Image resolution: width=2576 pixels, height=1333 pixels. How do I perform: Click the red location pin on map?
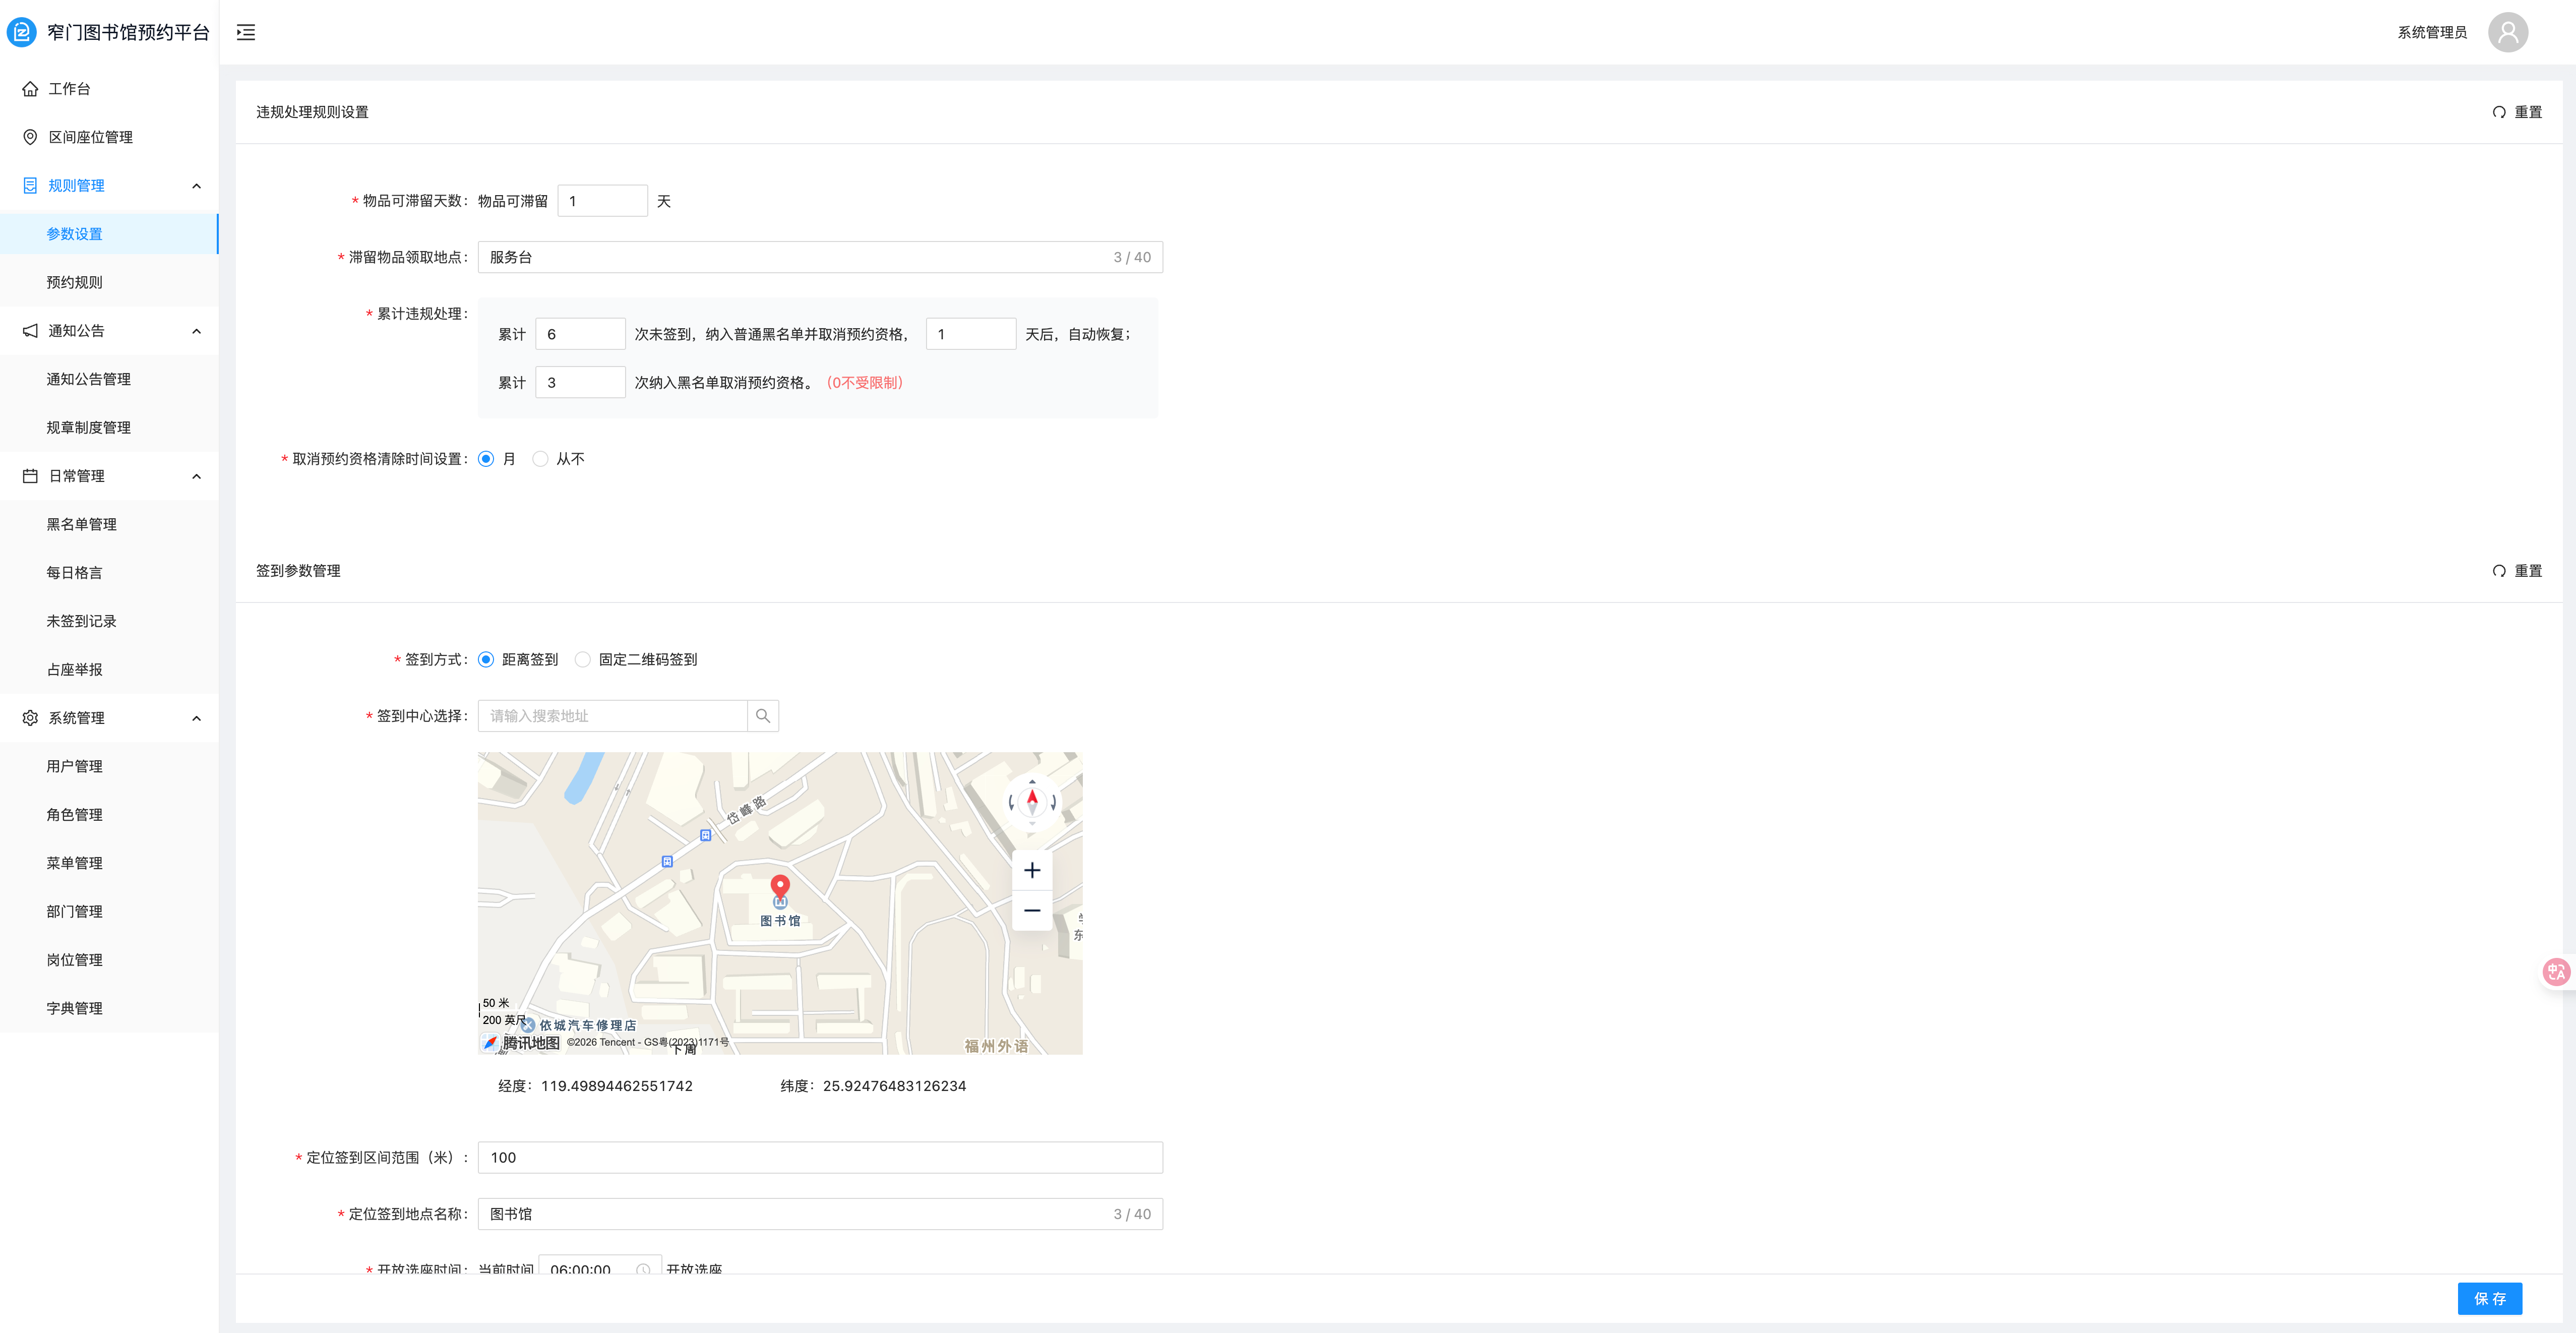pyautogui.click(x=780, y=886)
